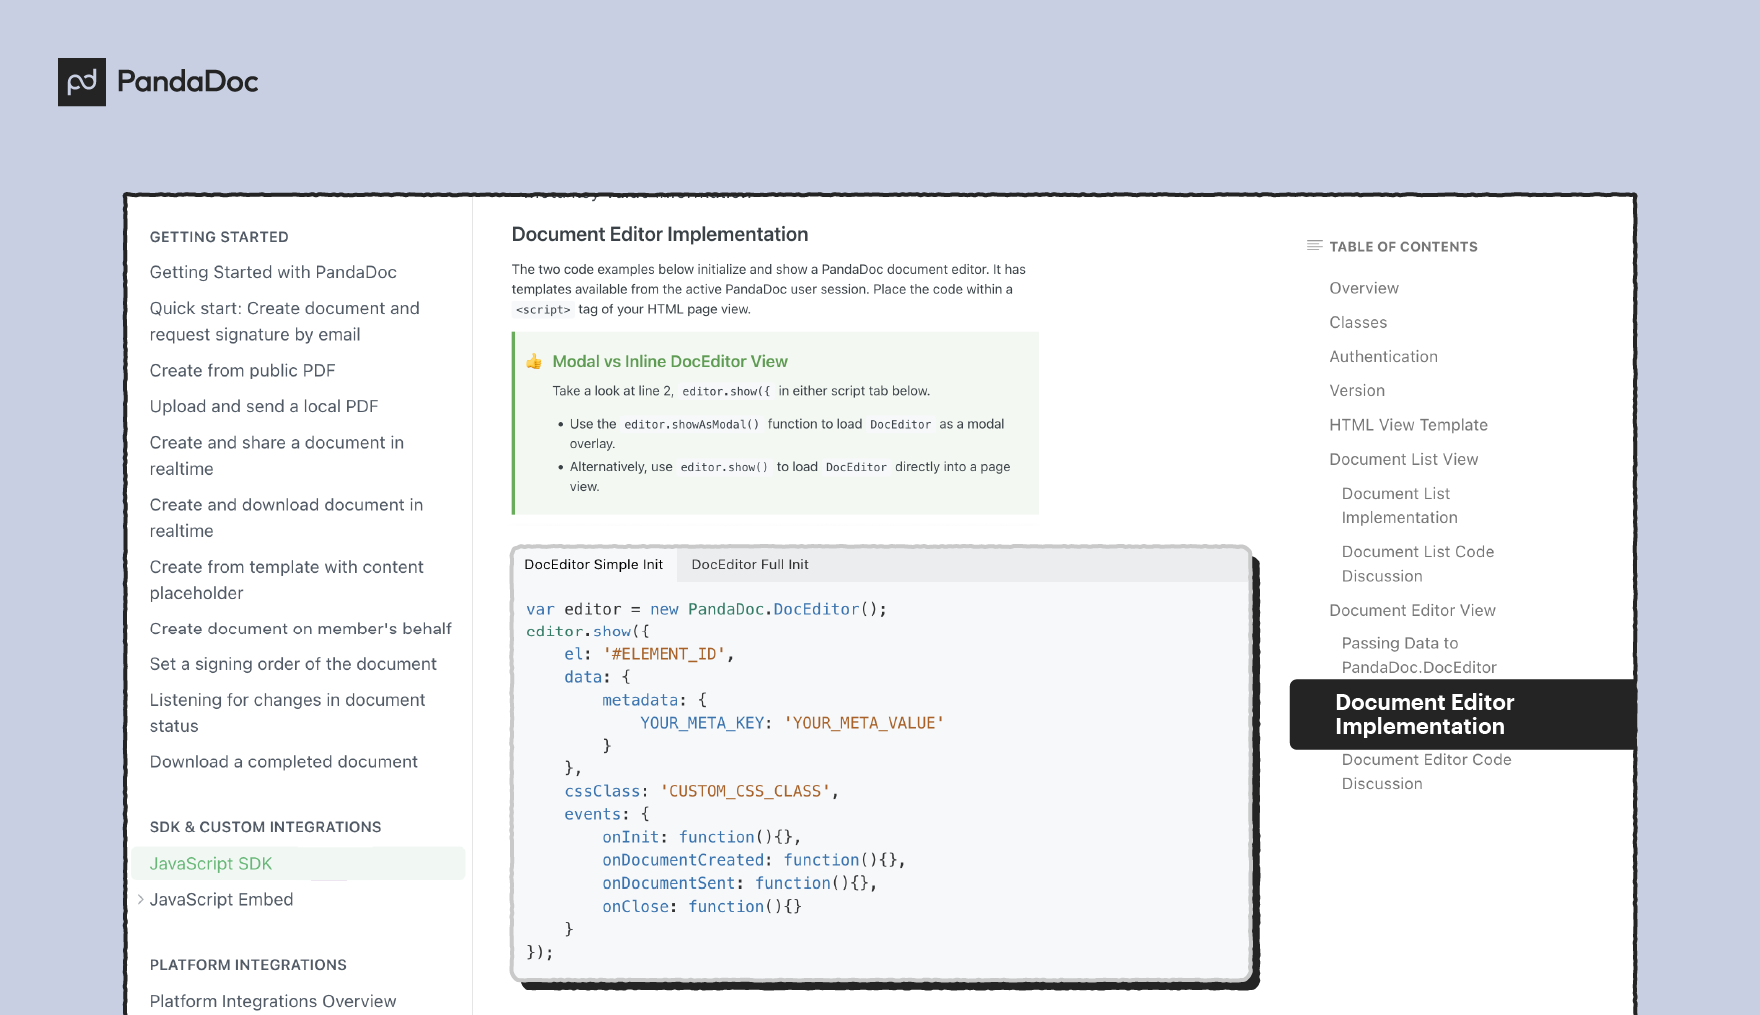1760x1015 pixels.
Task: Click editor.showAsModal() inline code
Action: [692, 425]
